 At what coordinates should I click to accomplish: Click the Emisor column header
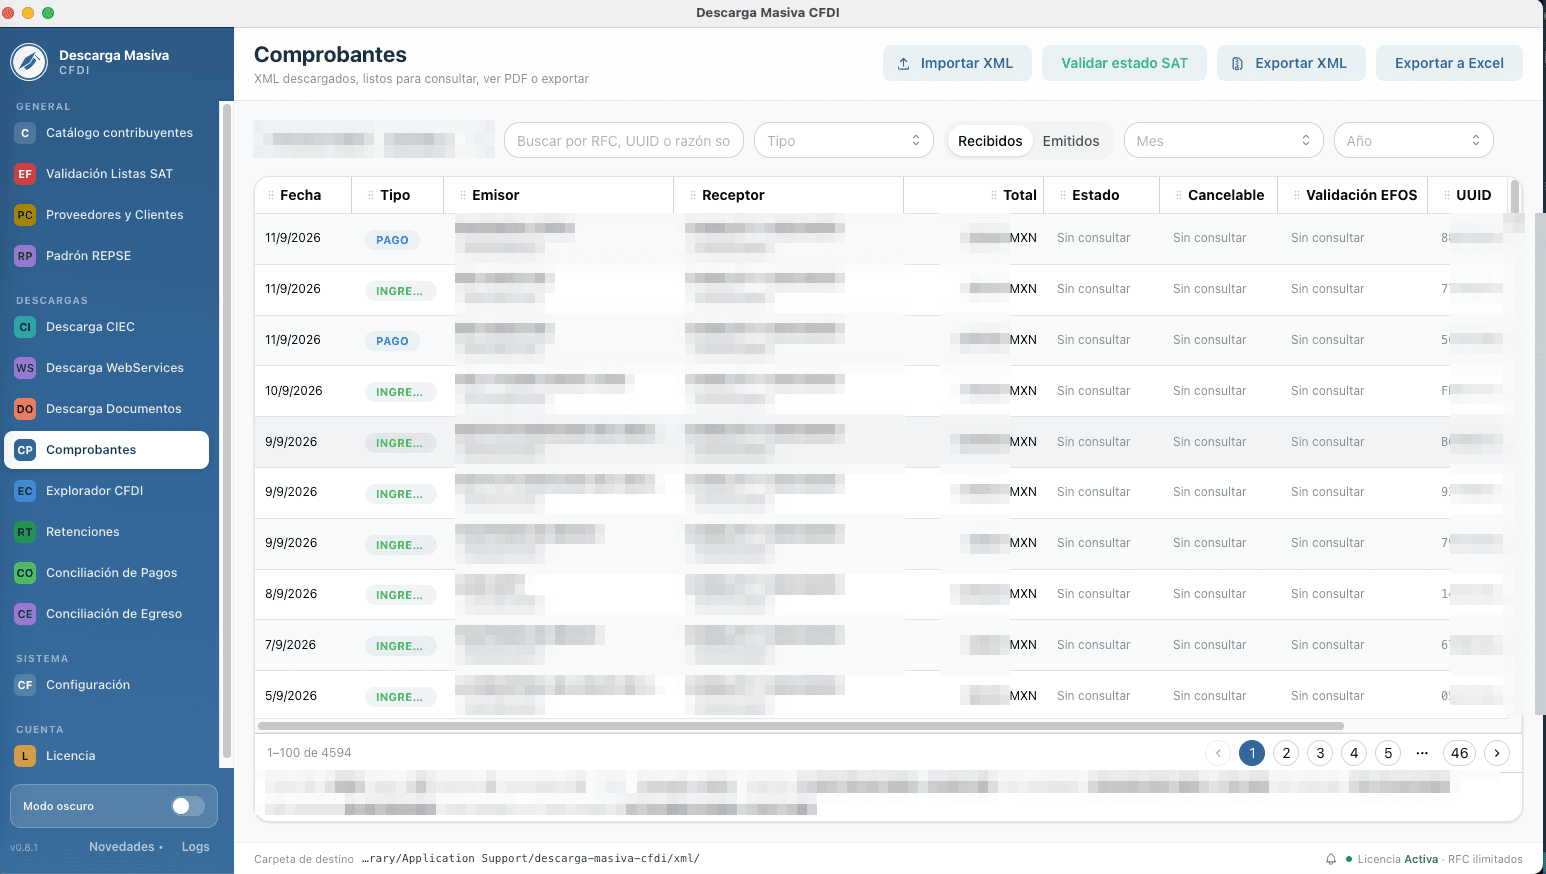558,195
